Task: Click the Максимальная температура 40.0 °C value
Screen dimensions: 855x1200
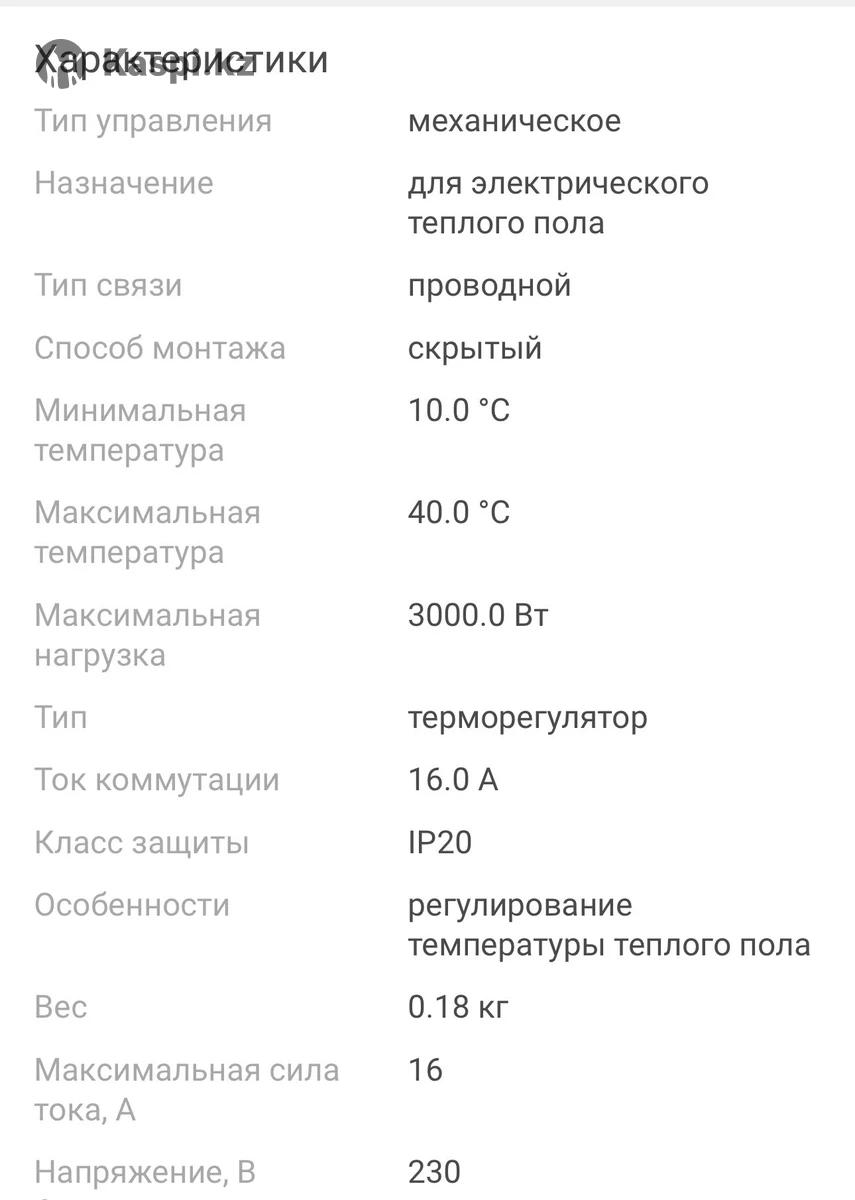Action: click(459, 512)
